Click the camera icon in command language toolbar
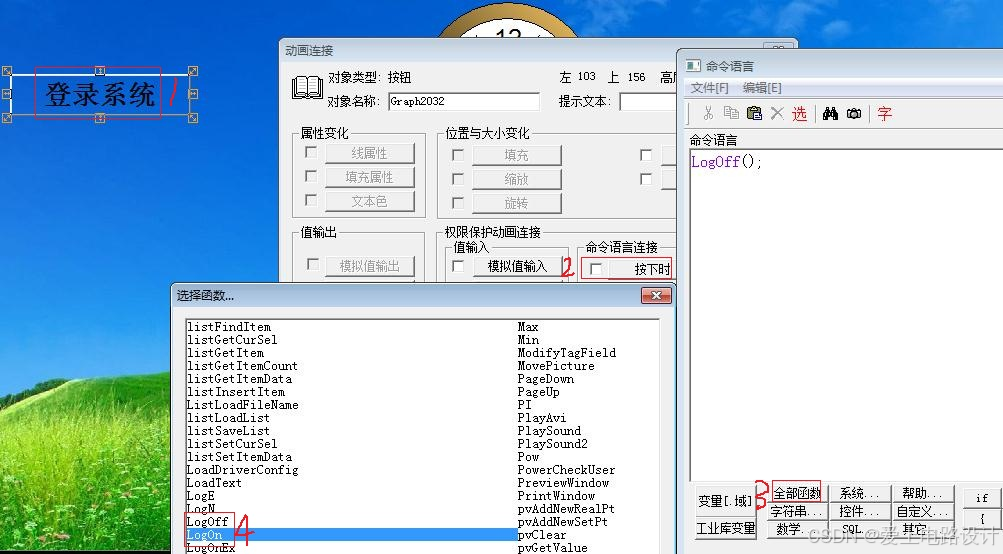The height and width of the screenshot is (554, 1003). (x=853, y=113)
